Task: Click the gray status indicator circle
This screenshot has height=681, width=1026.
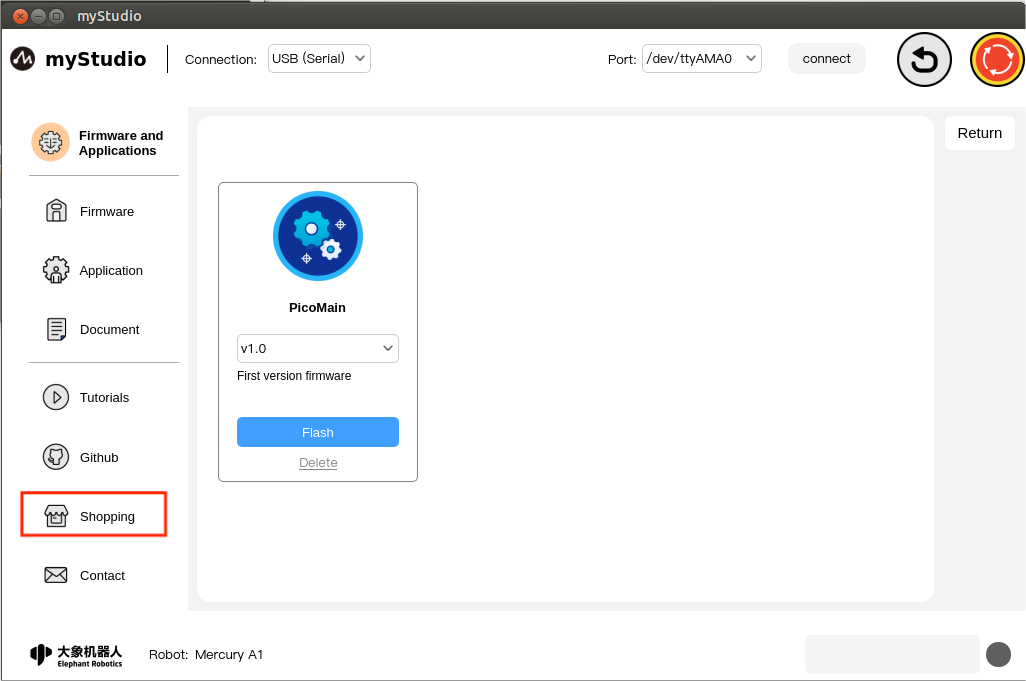Action: tap(999, 654)
